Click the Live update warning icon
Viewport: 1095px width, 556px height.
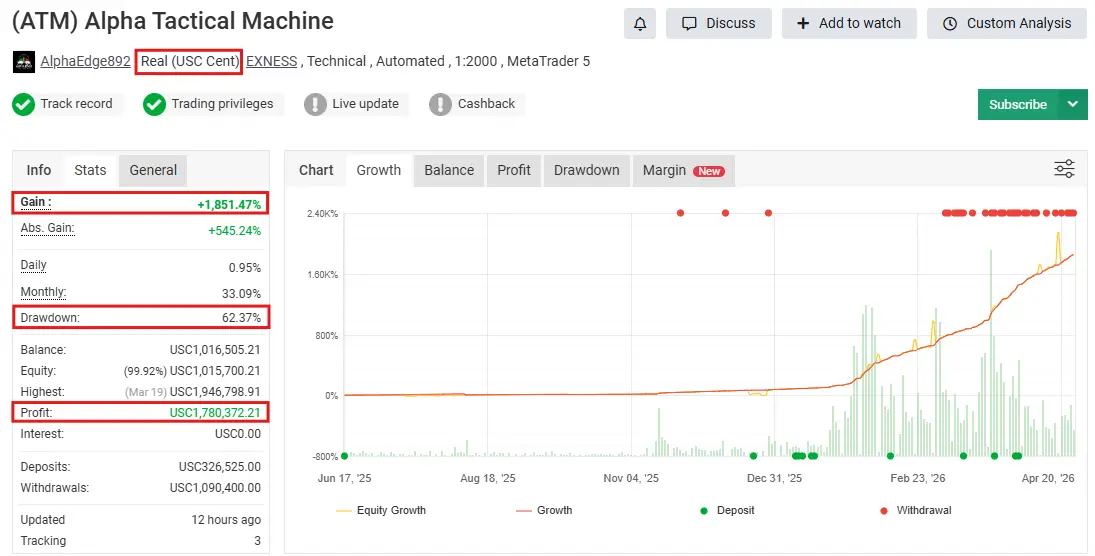(x=315, y=104)
